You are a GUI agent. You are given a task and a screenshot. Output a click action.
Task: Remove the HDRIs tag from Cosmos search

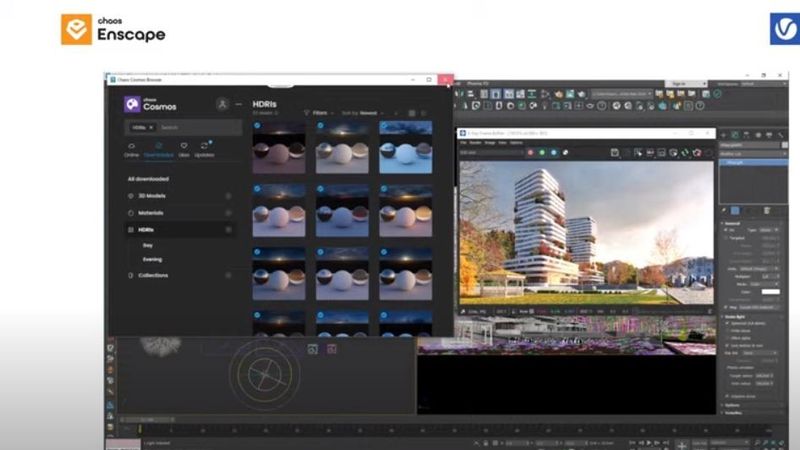pyautogui.click(x=151, y=128)
